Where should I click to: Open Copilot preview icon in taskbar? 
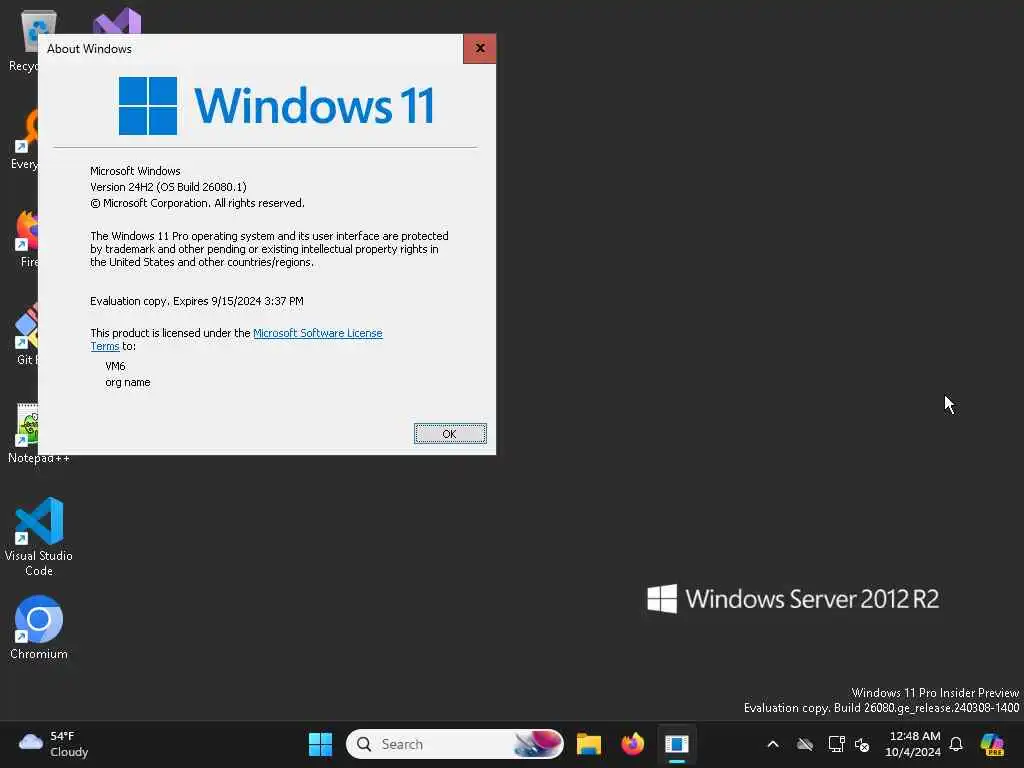tap(992, 744)
